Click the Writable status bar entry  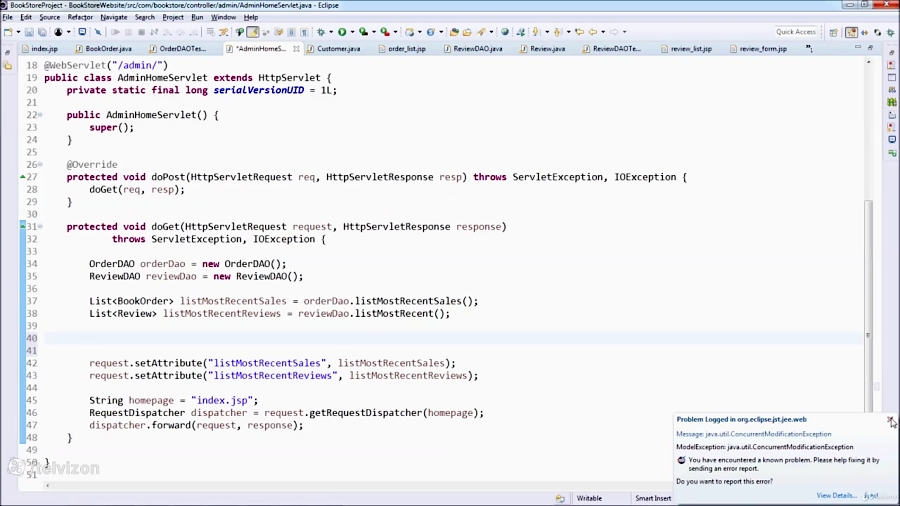[589, 498]
